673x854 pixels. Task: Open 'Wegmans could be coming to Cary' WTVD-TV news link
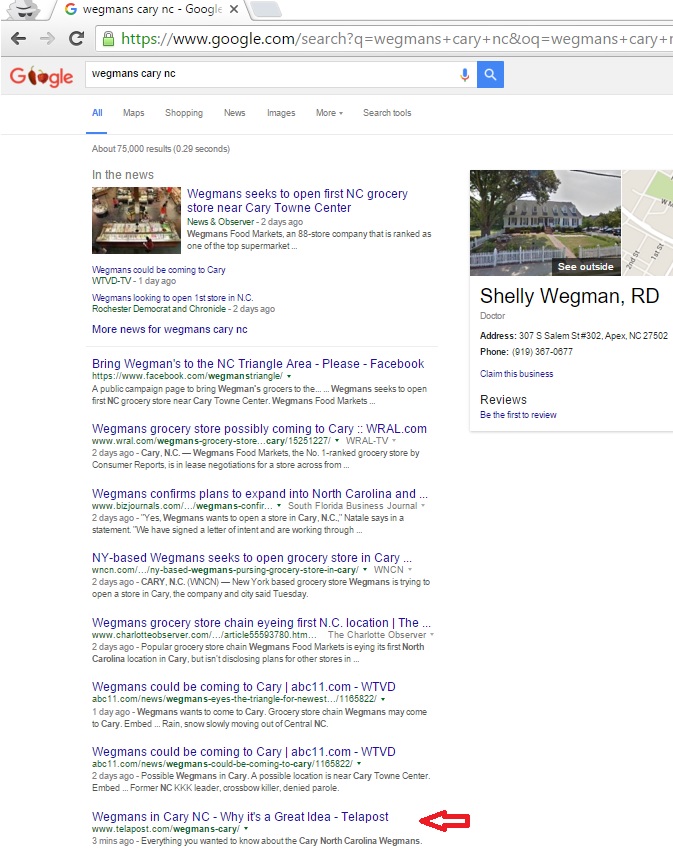(158, 270)
